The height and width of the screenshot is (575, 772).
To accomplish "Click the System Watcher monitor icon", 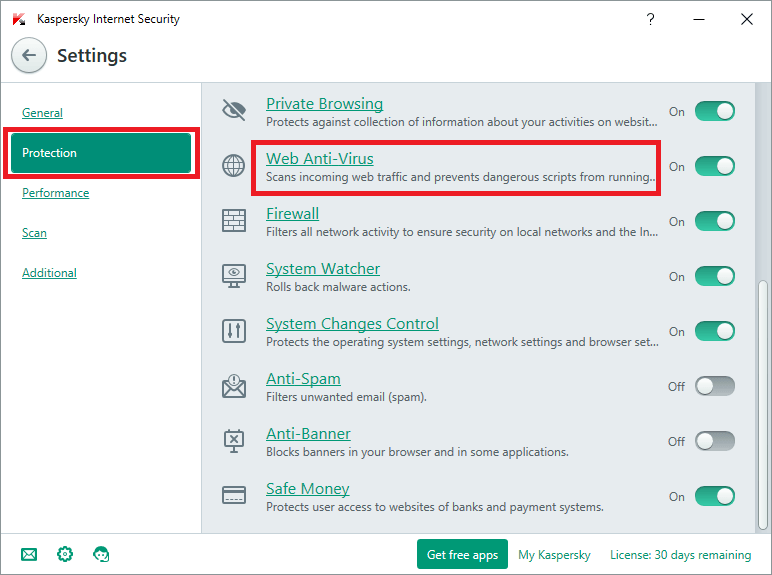I will click(x=234, y=276).
